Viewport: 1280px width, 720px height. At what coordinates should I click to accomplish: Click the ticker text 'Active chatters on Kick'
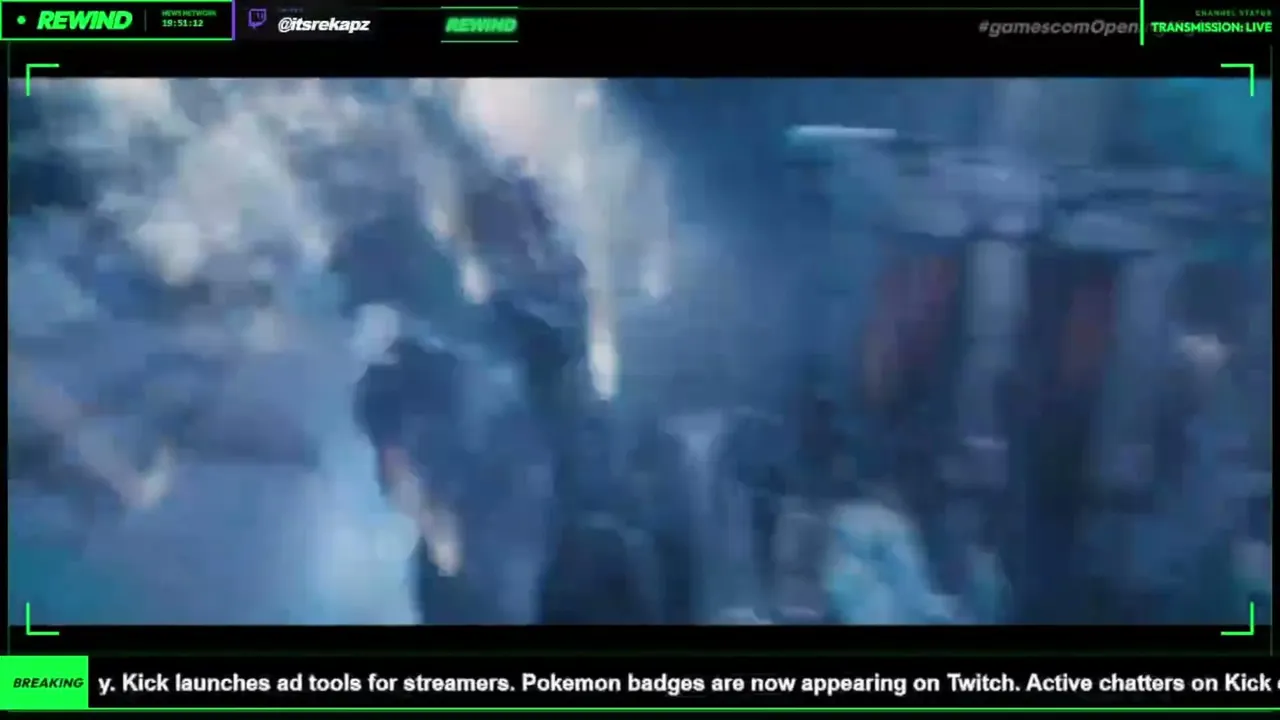pos(1148,683)
